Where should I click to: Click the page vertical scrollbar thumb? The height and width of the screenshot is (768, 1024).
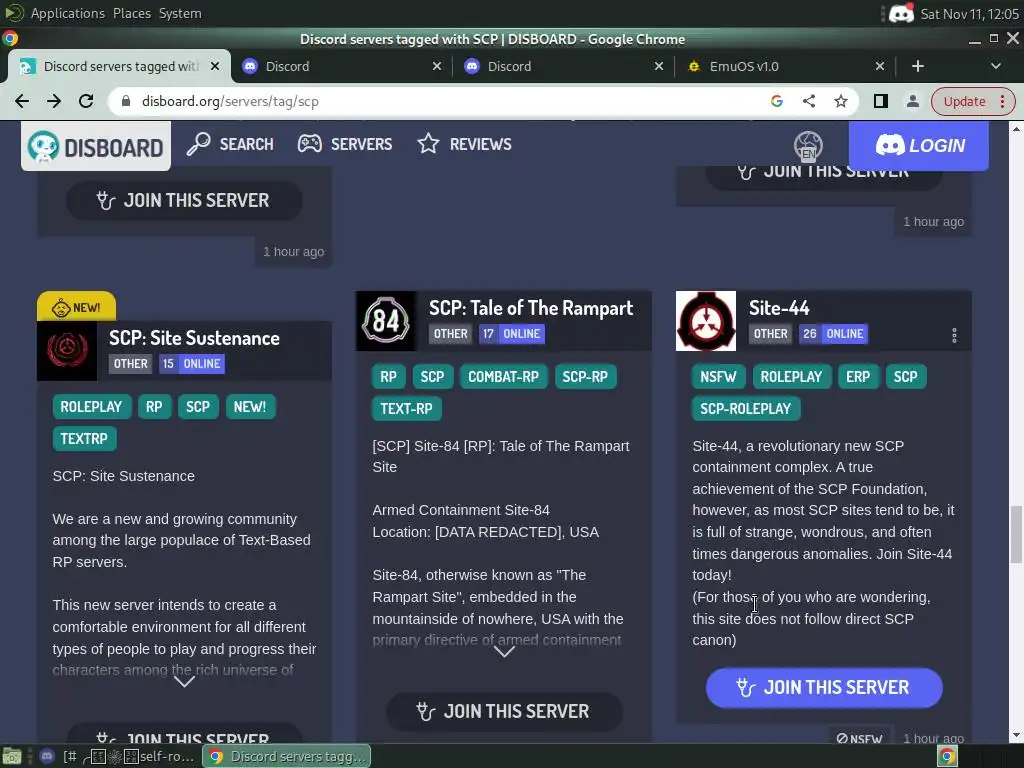[1016, 534]
